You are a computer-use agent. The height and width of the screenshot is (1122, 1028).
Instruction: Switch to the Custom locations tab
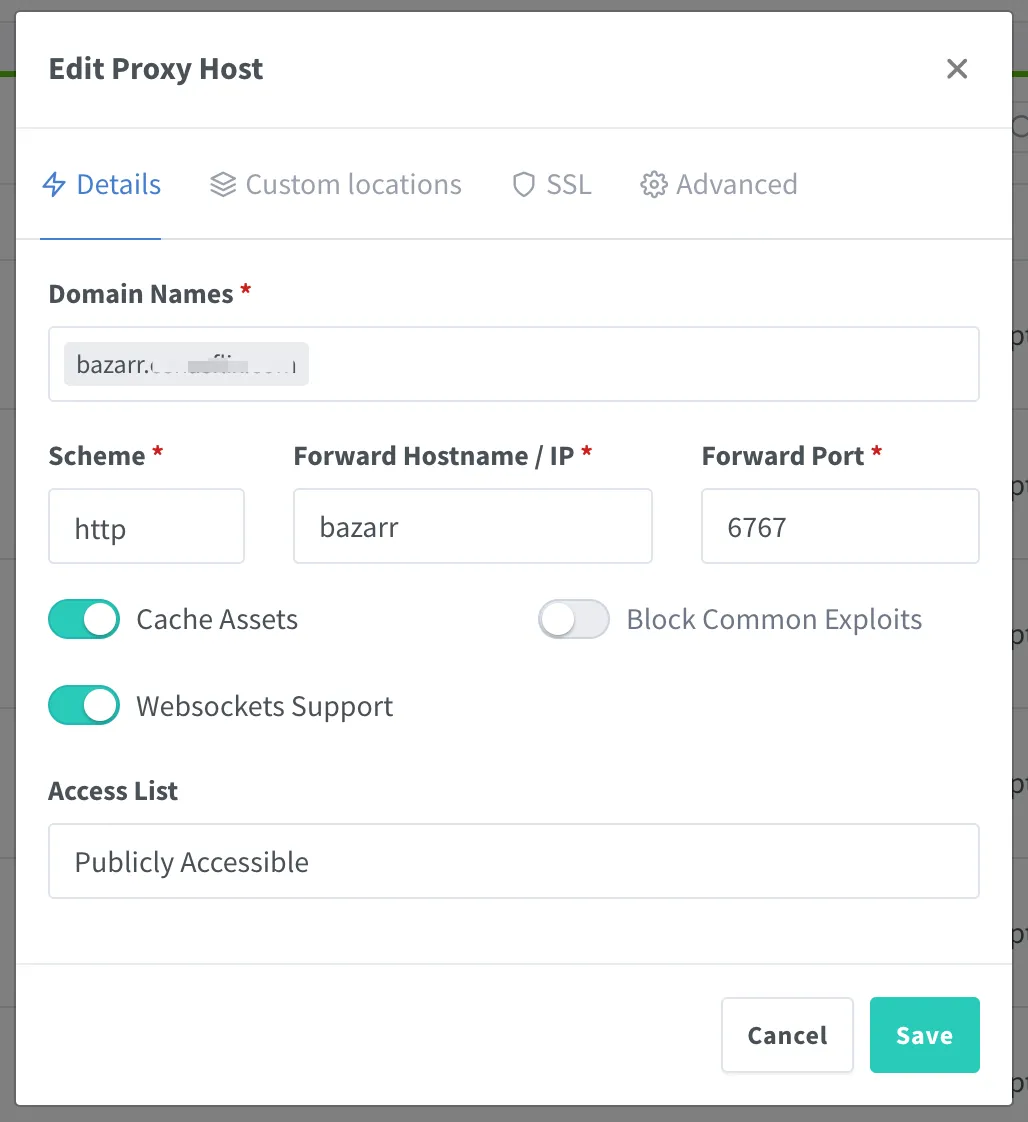point(335,184)
